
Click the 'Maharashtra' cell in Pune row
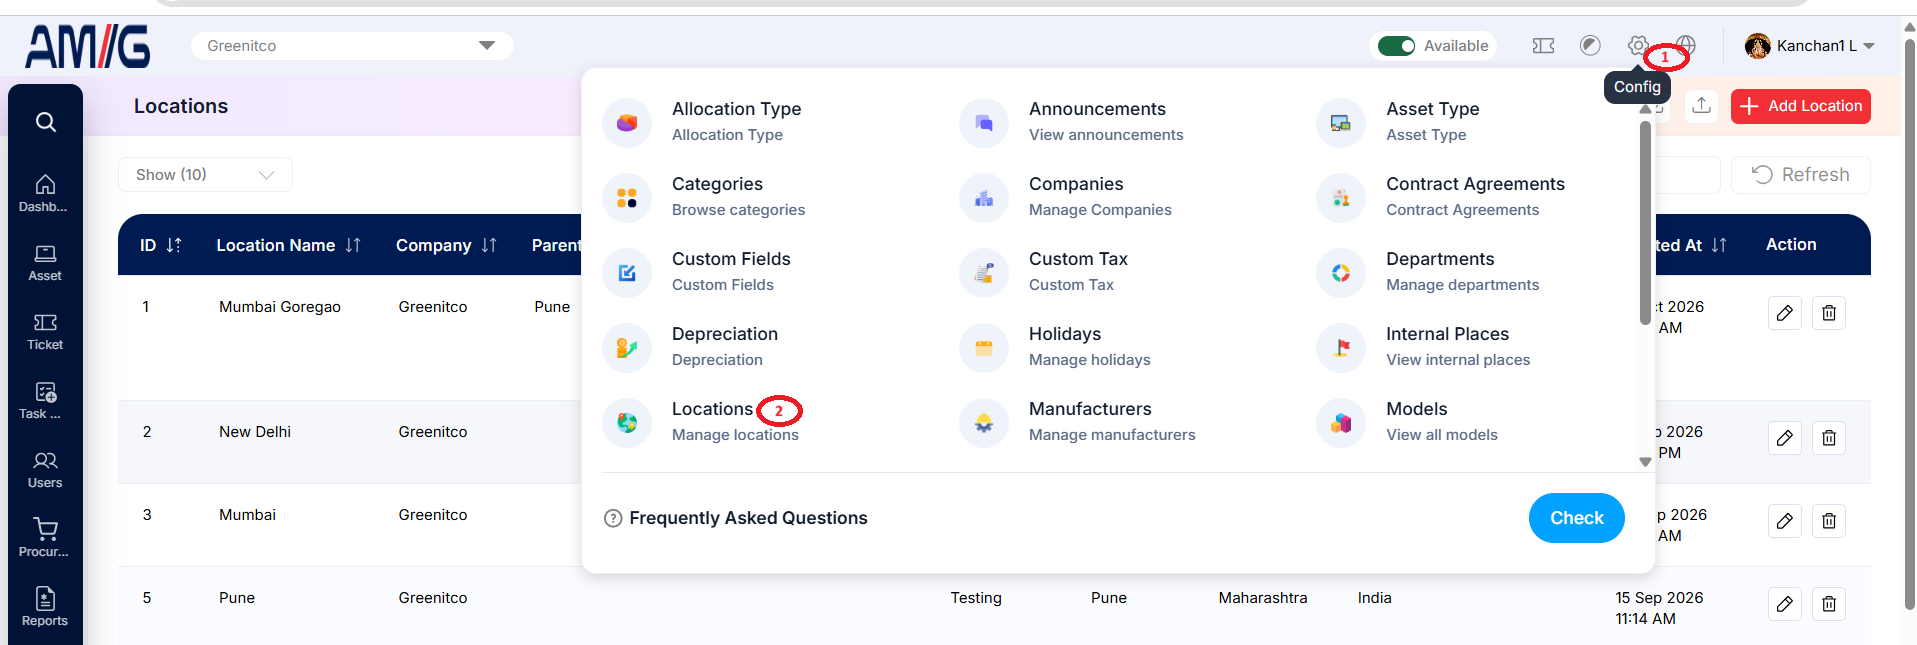click(1262, 598)
